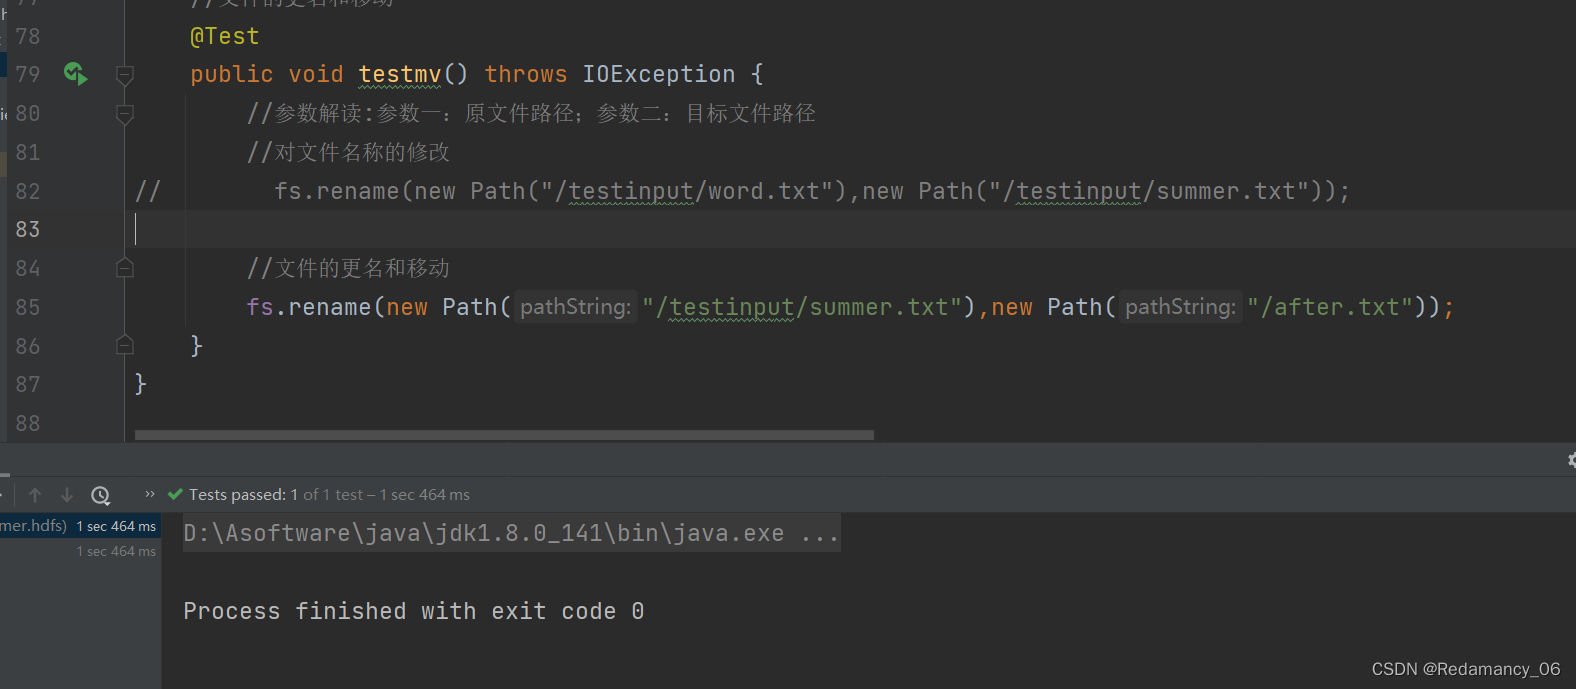Select previous failed test up arrow
This screenshot has height=689, width=1576.
(35, 495)
